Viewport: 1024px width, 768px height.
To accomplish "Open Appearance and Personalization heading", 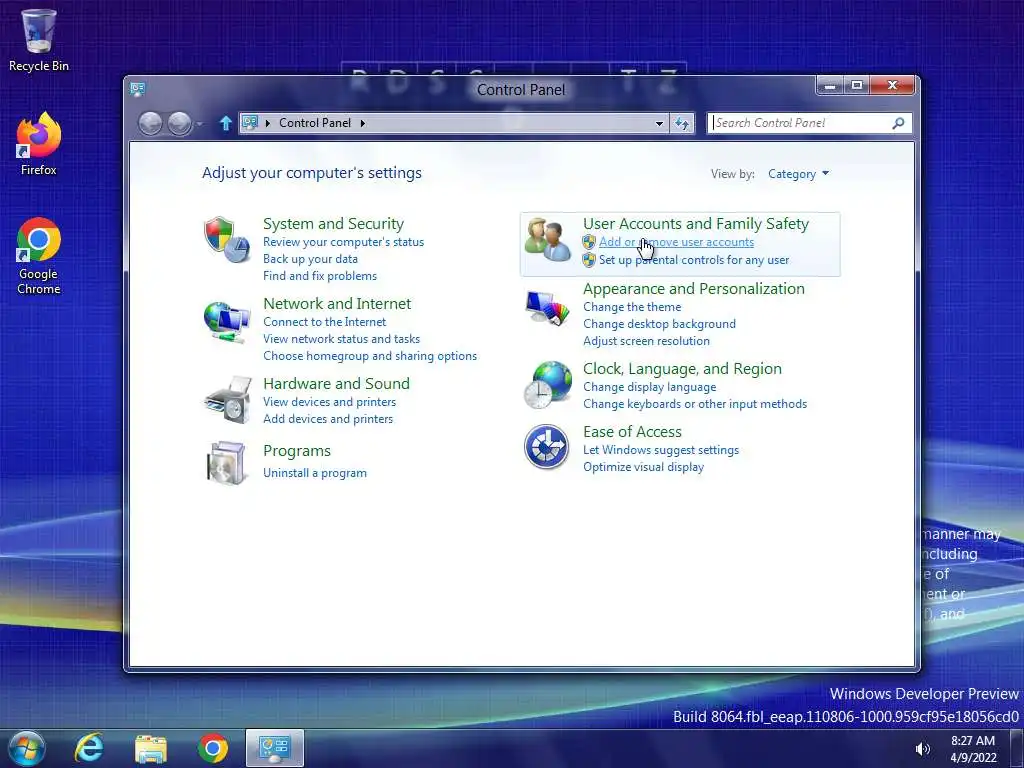I will click(x=694, y=289).
